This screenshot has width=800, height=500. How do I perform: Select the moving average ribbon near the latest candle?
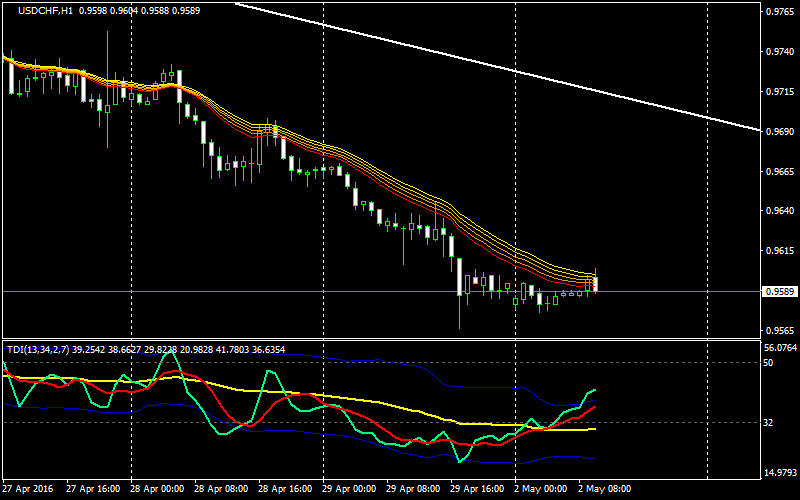tap(585, 276)
